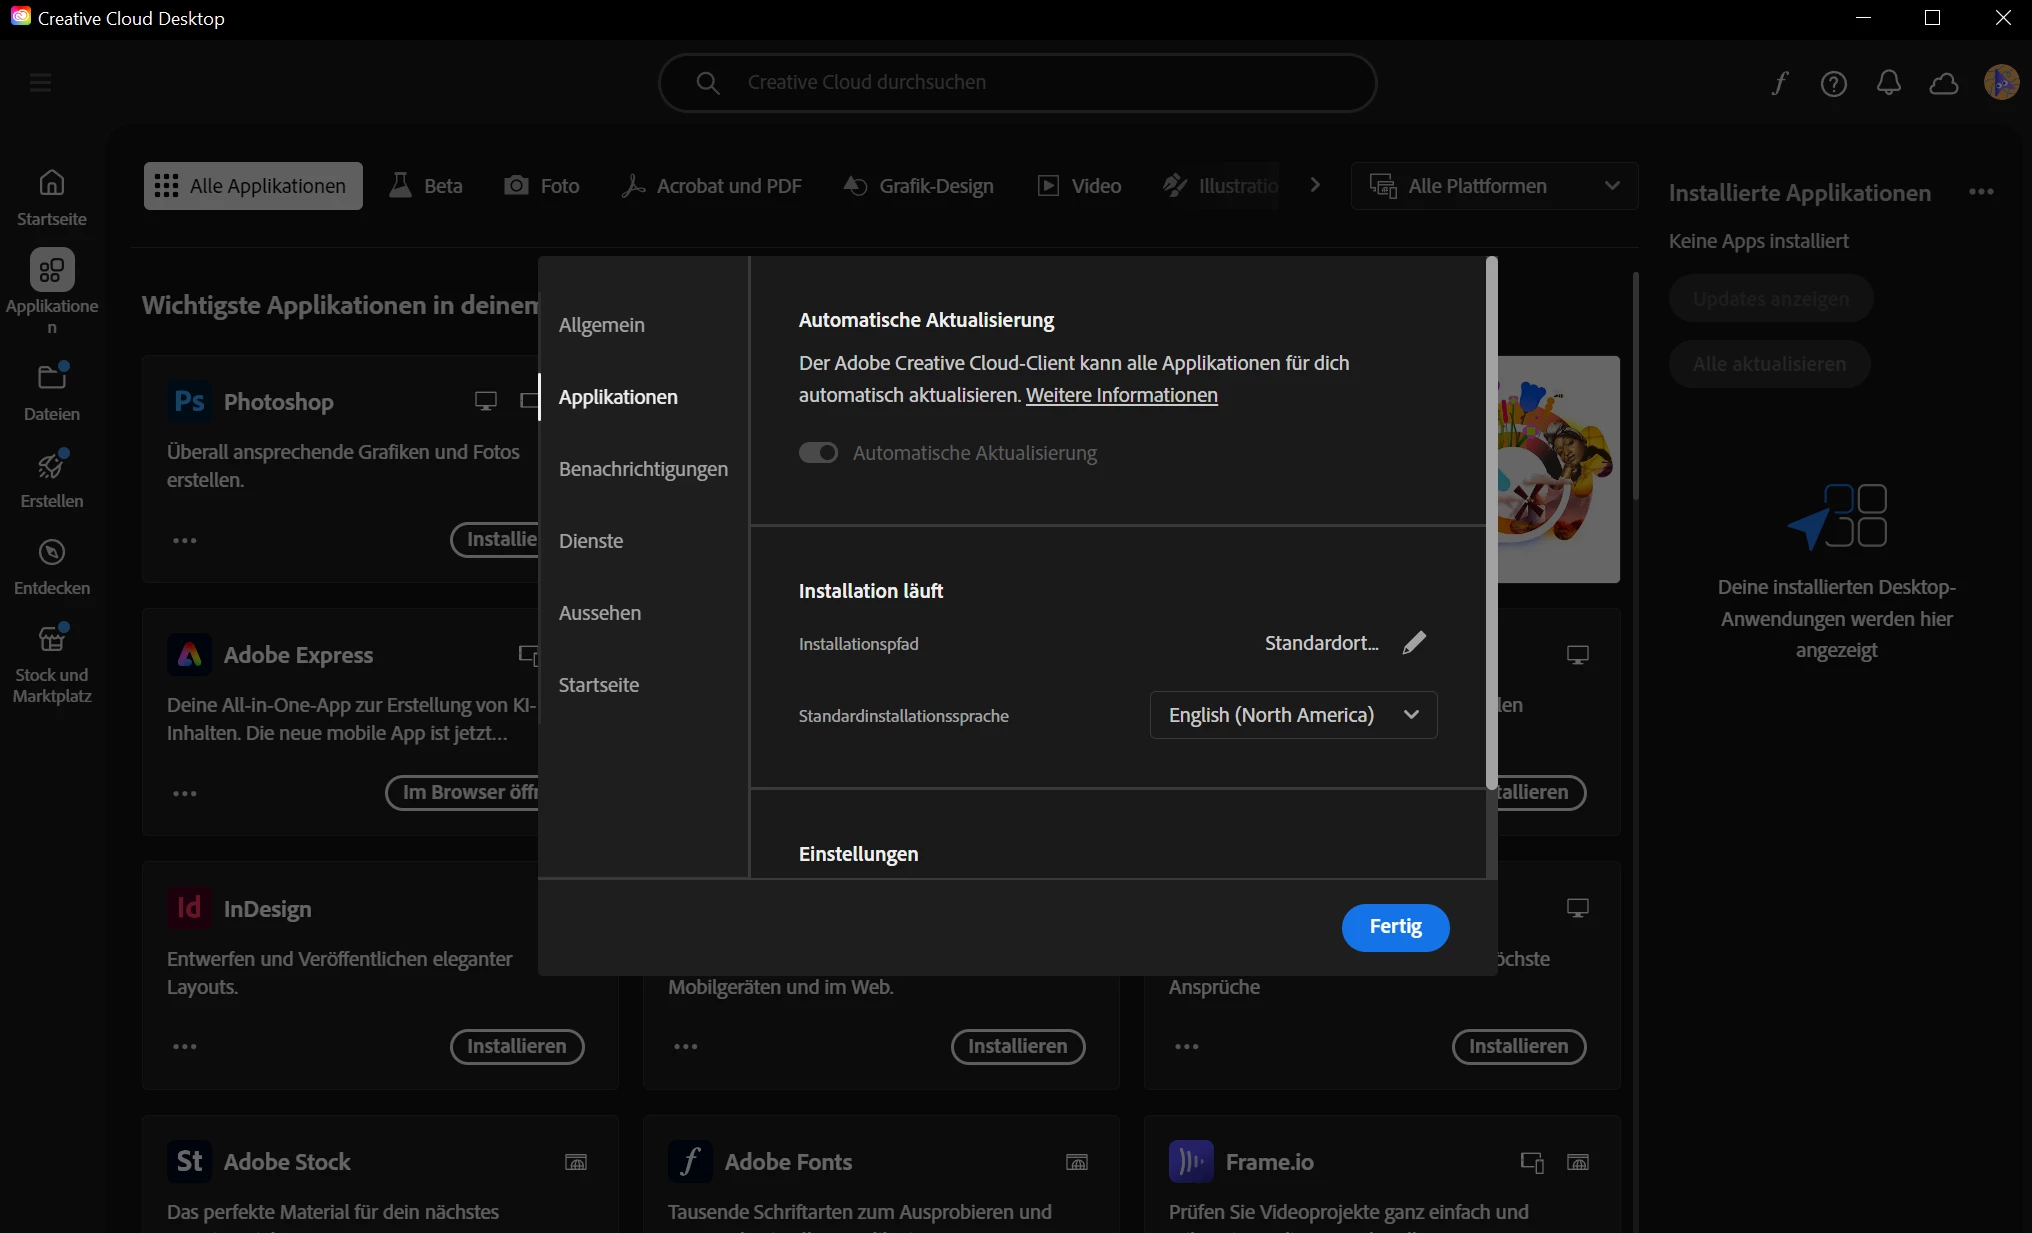This screenshot has height=1233, width=2032.
Task: Click the Creative Cloud durchsuchen search field
Action: pyautogui.click(x=1017, y=83)
